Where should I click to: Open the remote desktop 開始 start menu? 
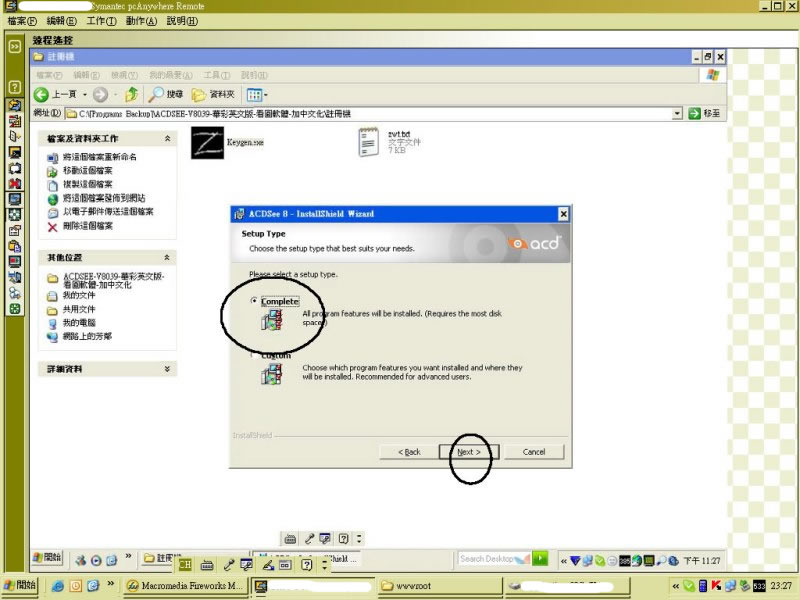point(47,558)
